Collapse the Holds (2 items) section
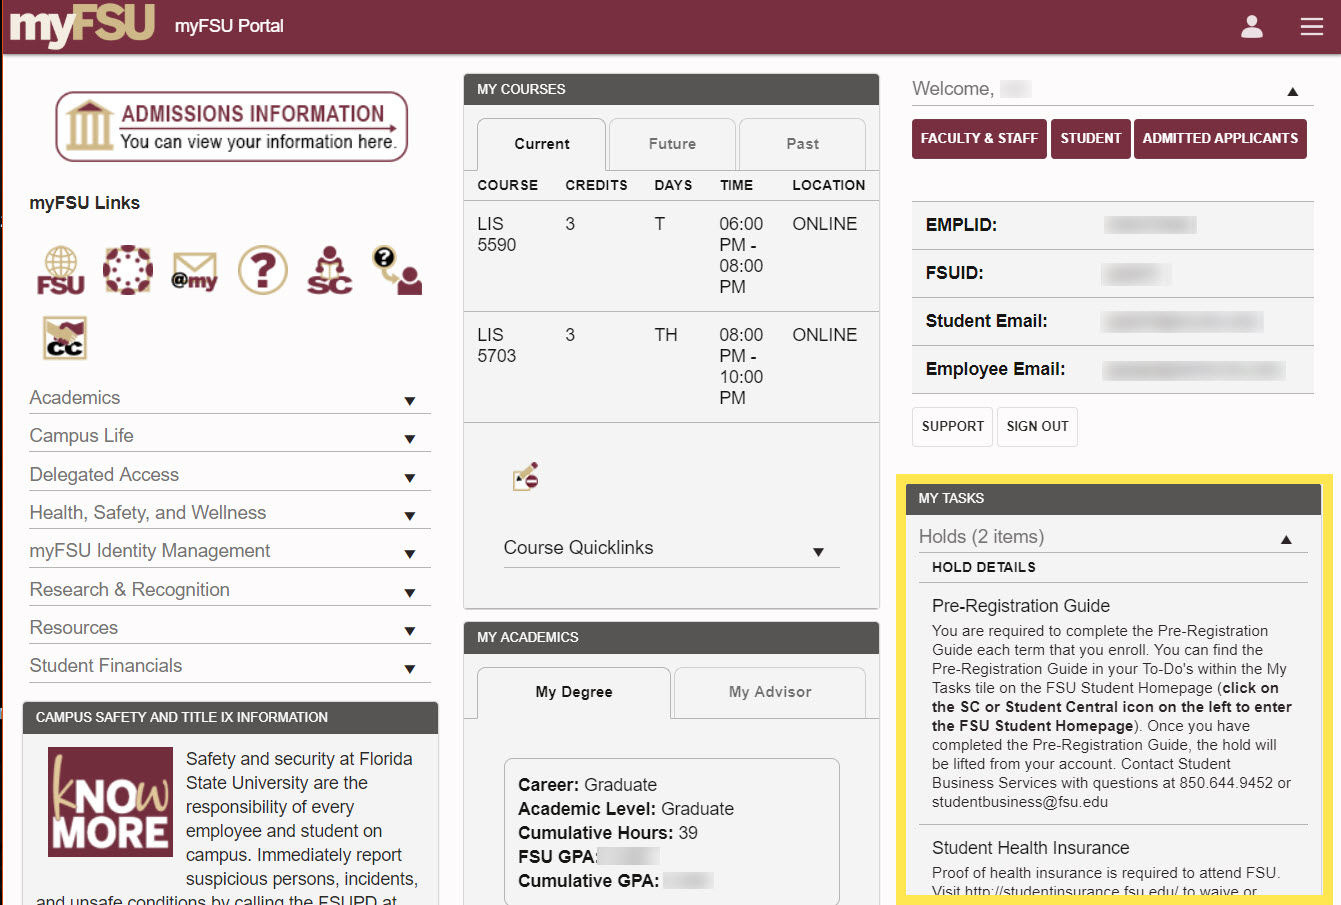1341x905 pixels. click(1286, 539)
